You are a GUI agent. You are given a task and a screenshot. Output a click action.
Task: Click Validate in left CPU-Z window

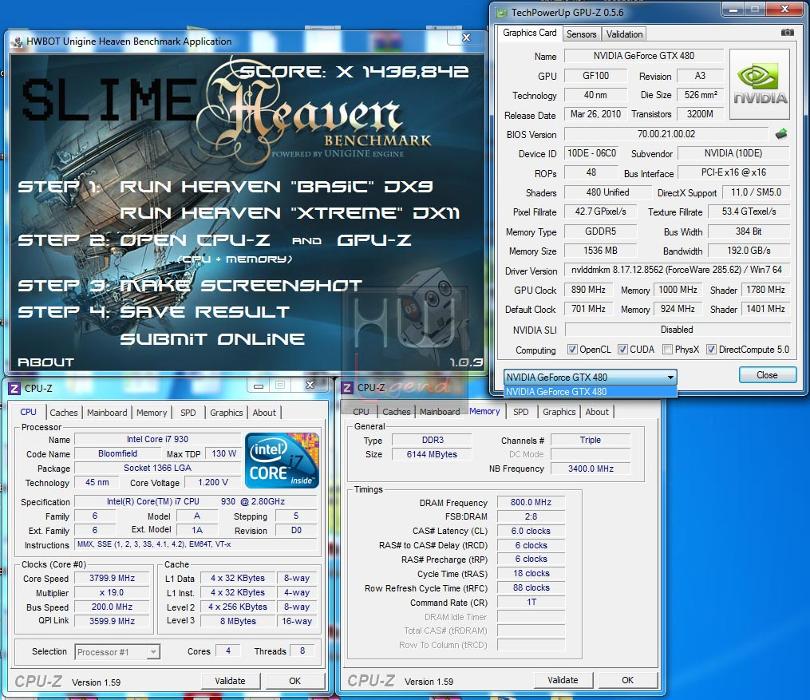[x=230, y=681]
